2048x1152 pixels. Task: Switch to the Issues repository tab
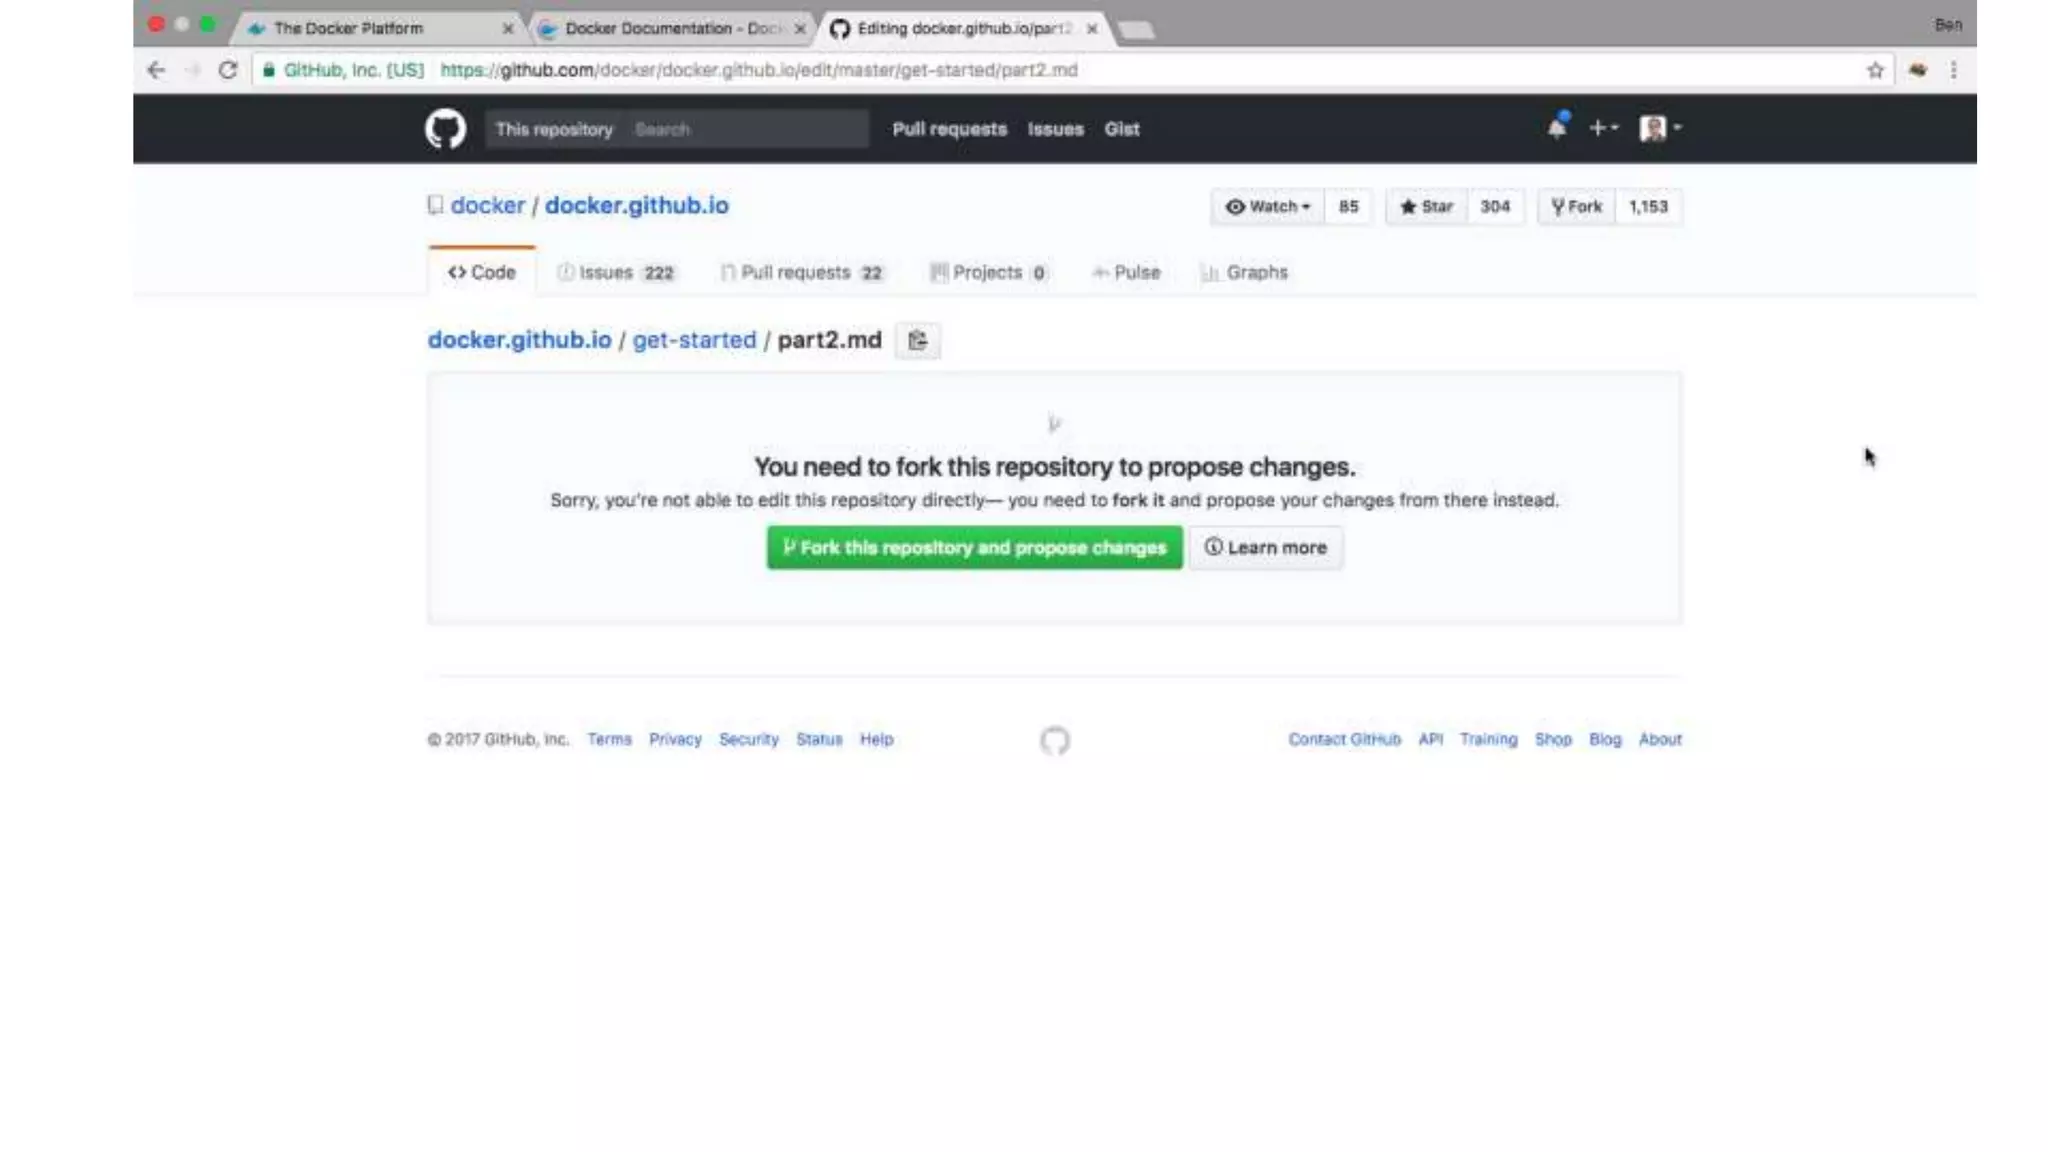616,273
